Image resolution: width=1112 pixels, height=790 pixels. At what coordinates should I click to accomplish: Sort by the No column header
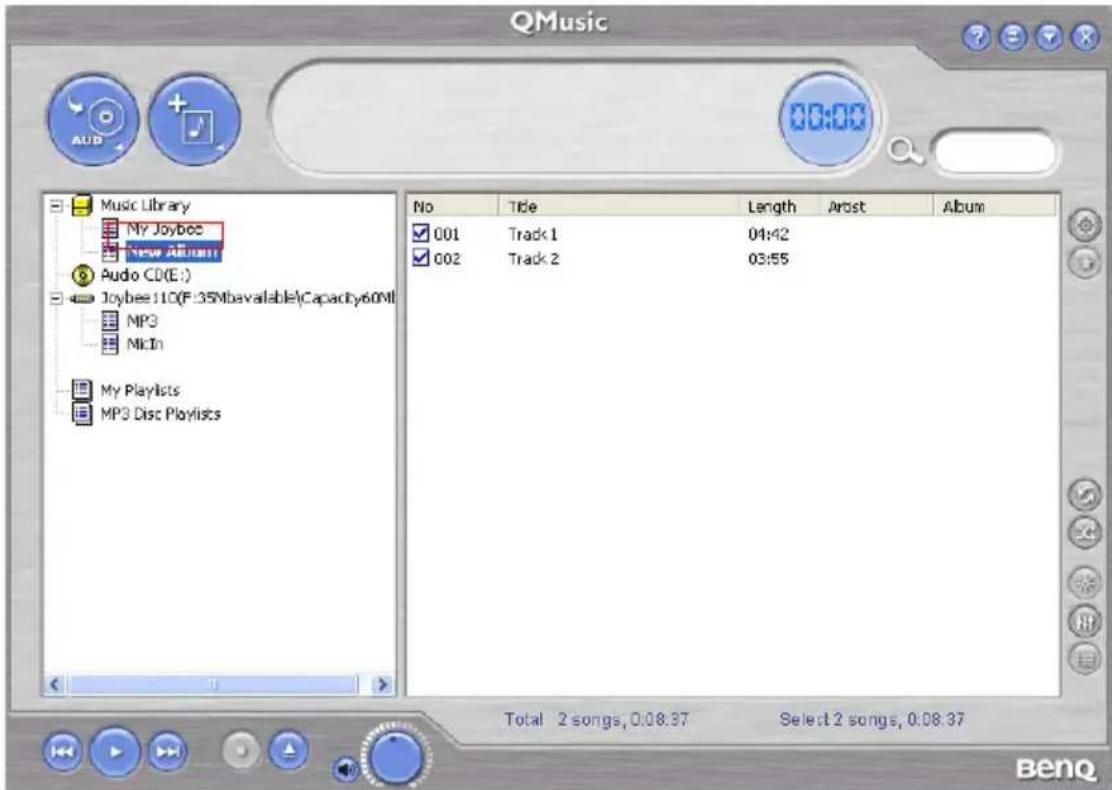(x=453, y=206)
